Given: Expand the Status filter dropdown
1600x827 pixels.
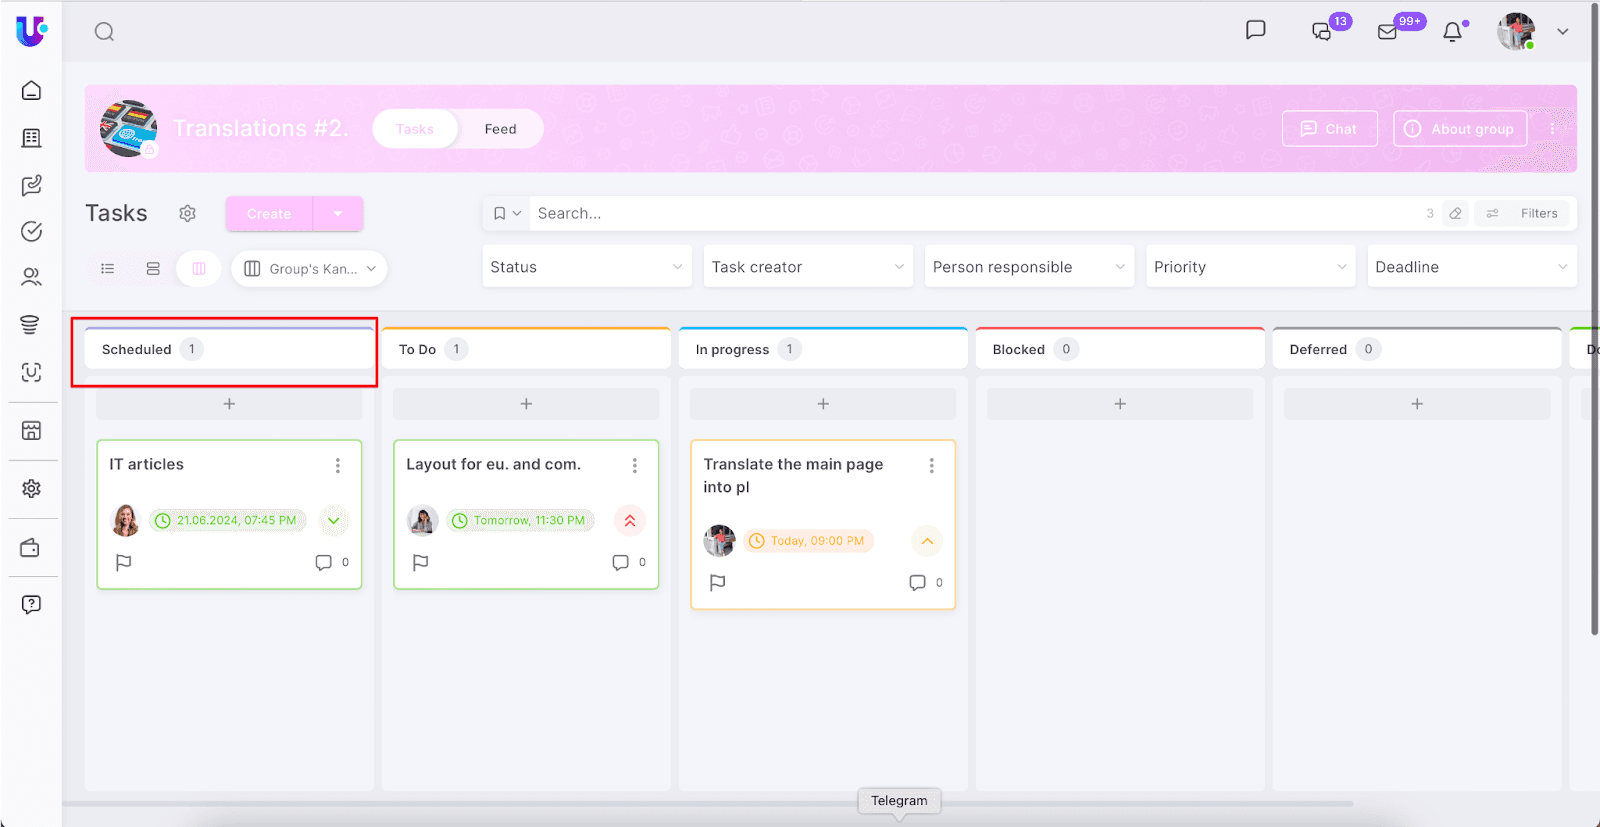Looking at the screenshot, I should point(586,267).
